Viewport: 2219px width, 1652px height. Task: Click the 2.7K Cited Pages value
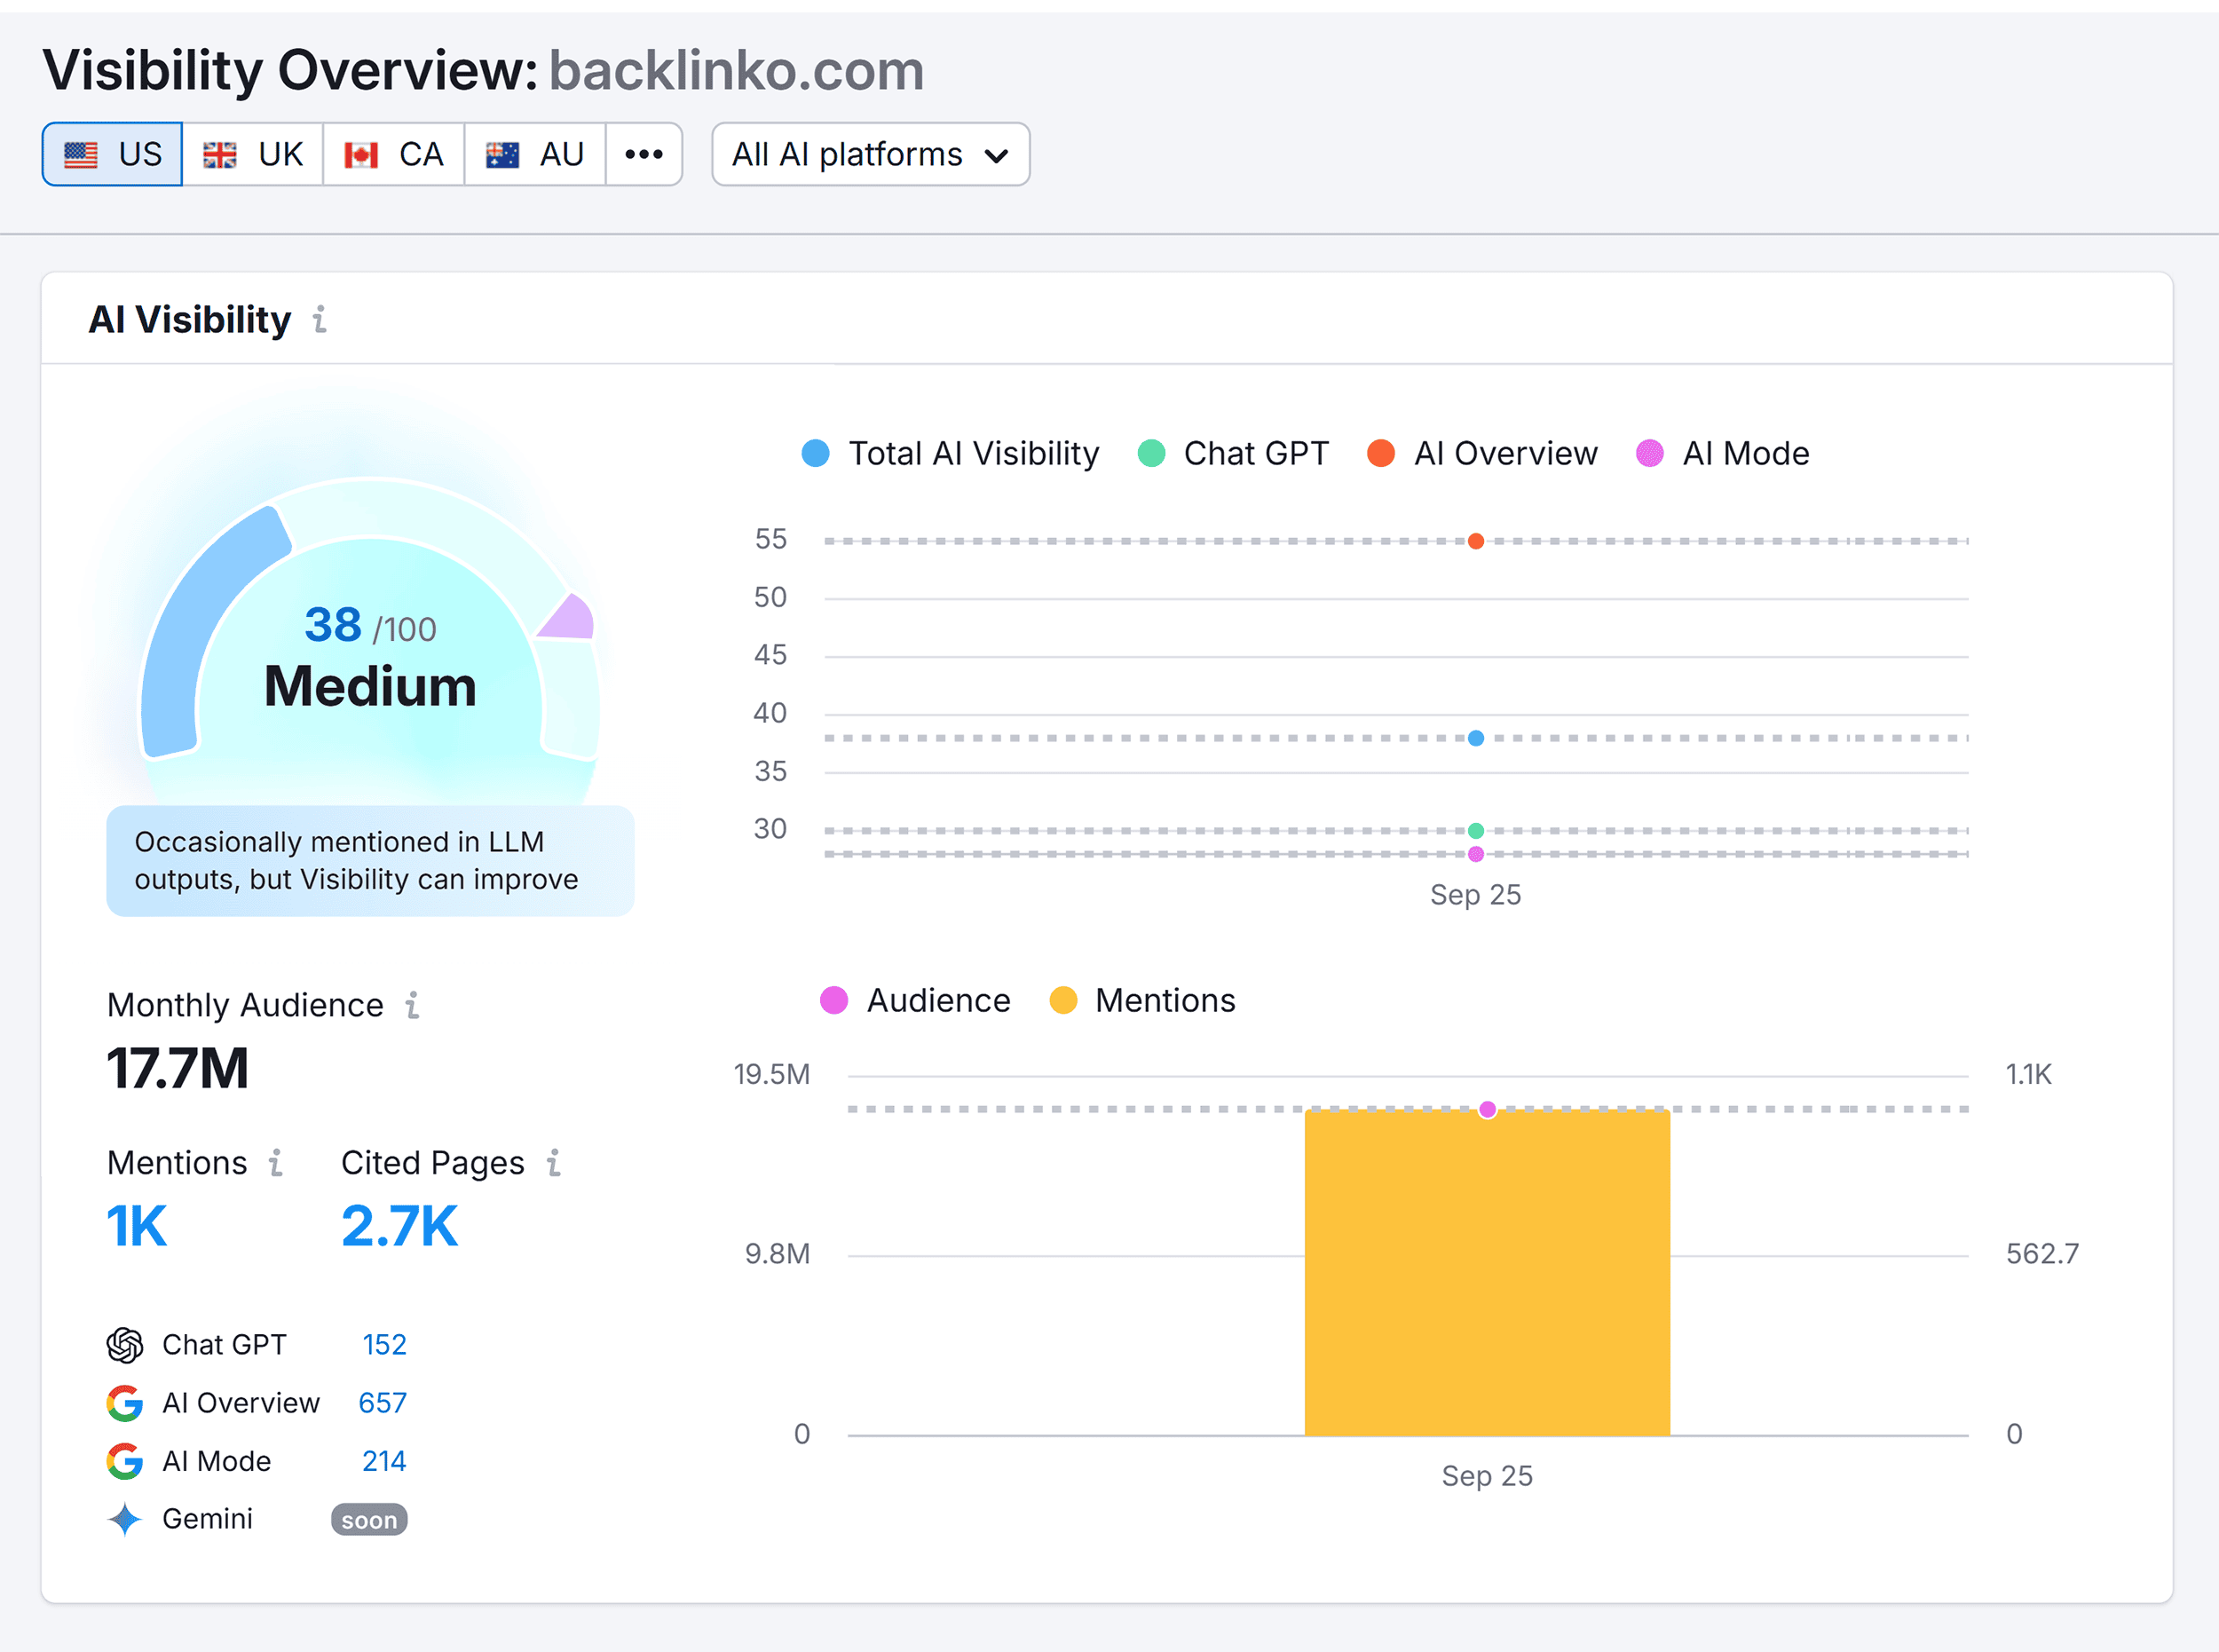click(x=399, y=1224)
